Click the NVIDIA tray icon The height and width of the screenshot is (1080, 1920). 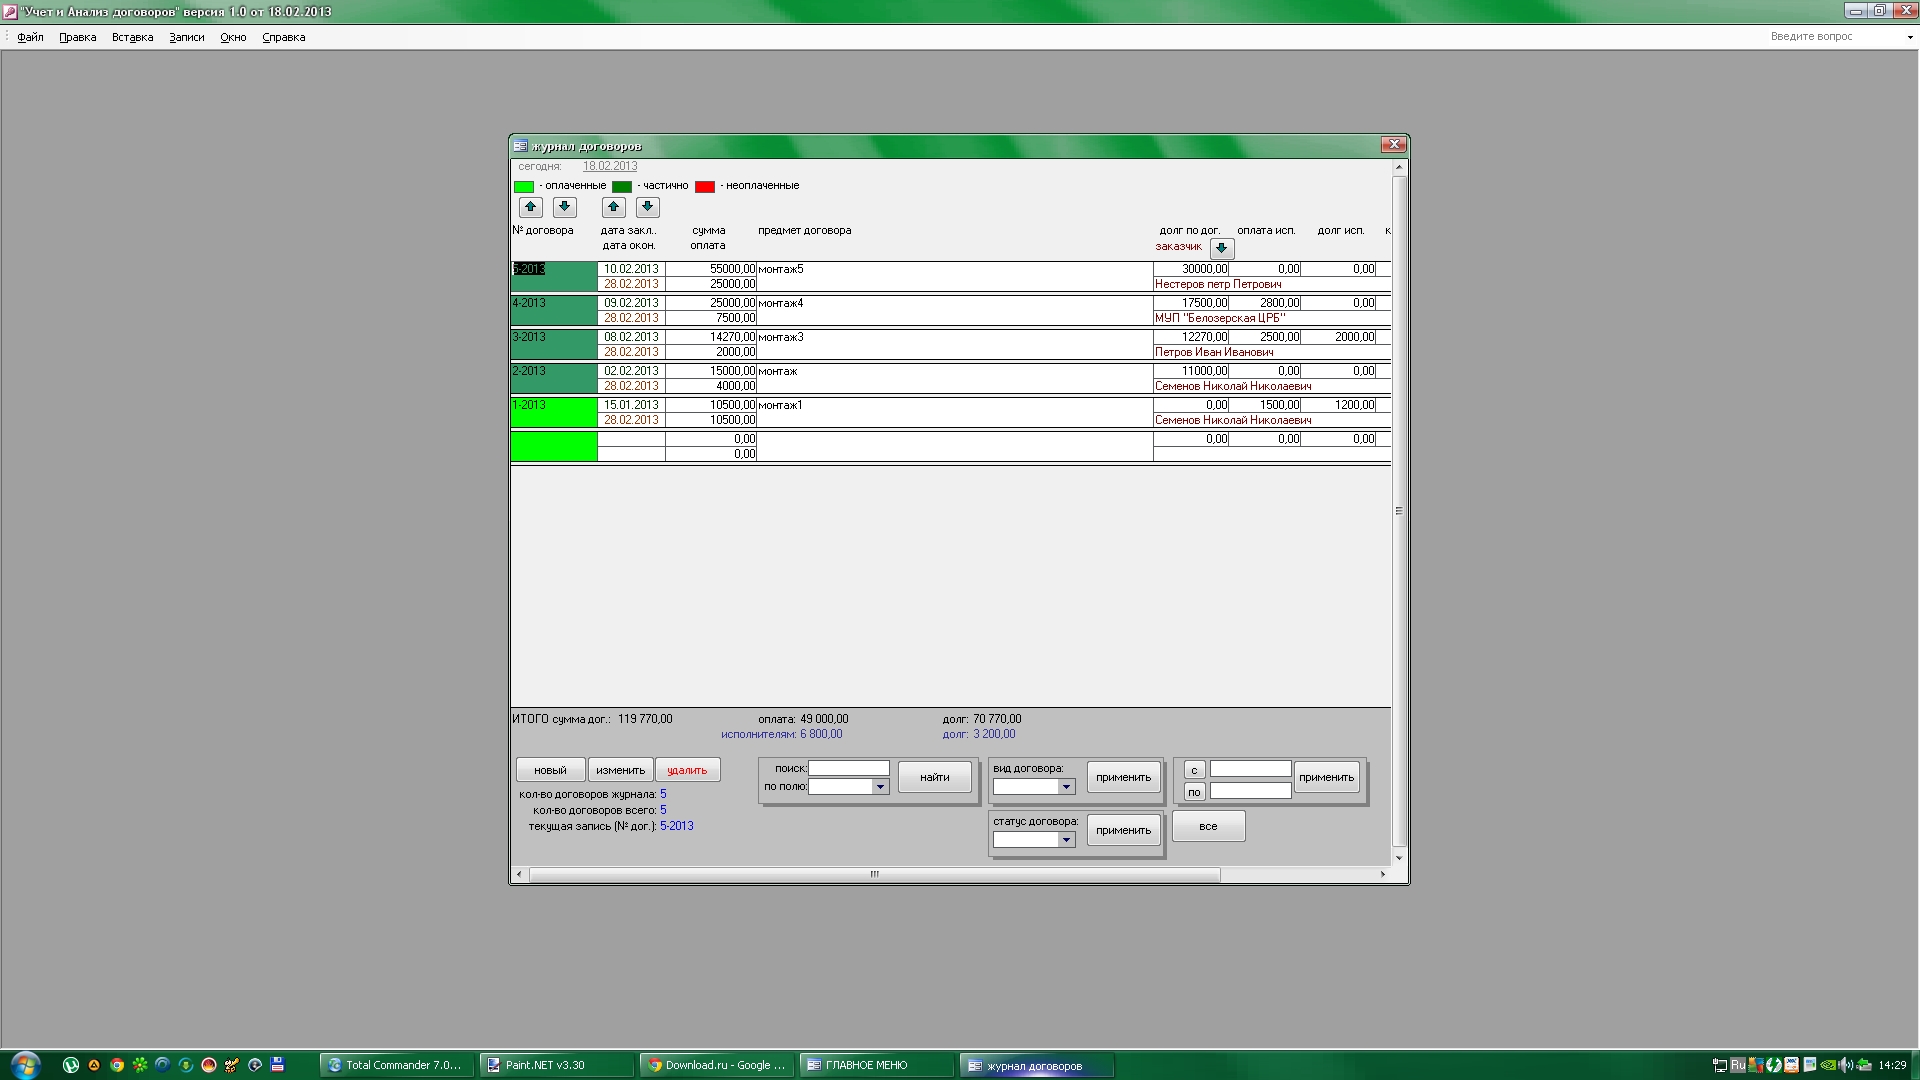click(x=1828, y=1065)
